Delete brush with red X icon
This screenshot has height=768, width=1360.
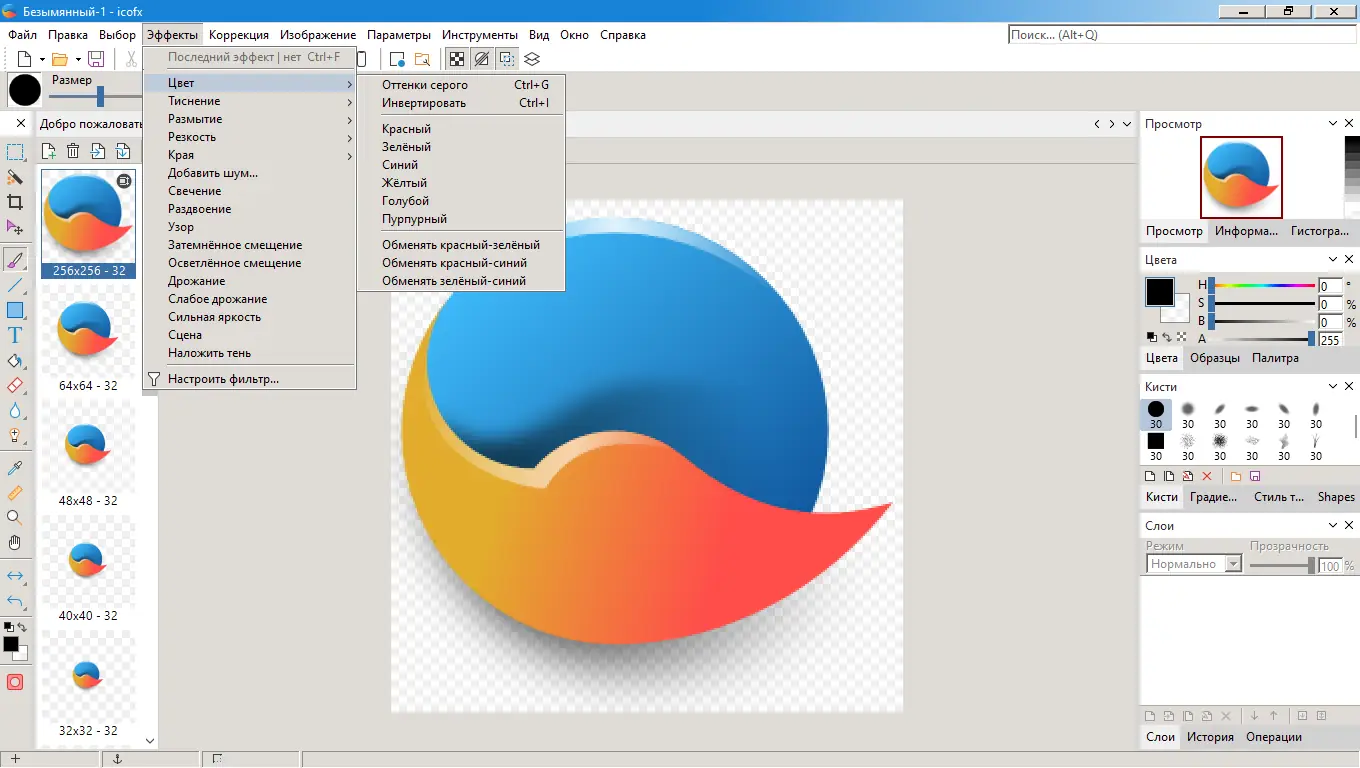click(x=1207, y=476)
